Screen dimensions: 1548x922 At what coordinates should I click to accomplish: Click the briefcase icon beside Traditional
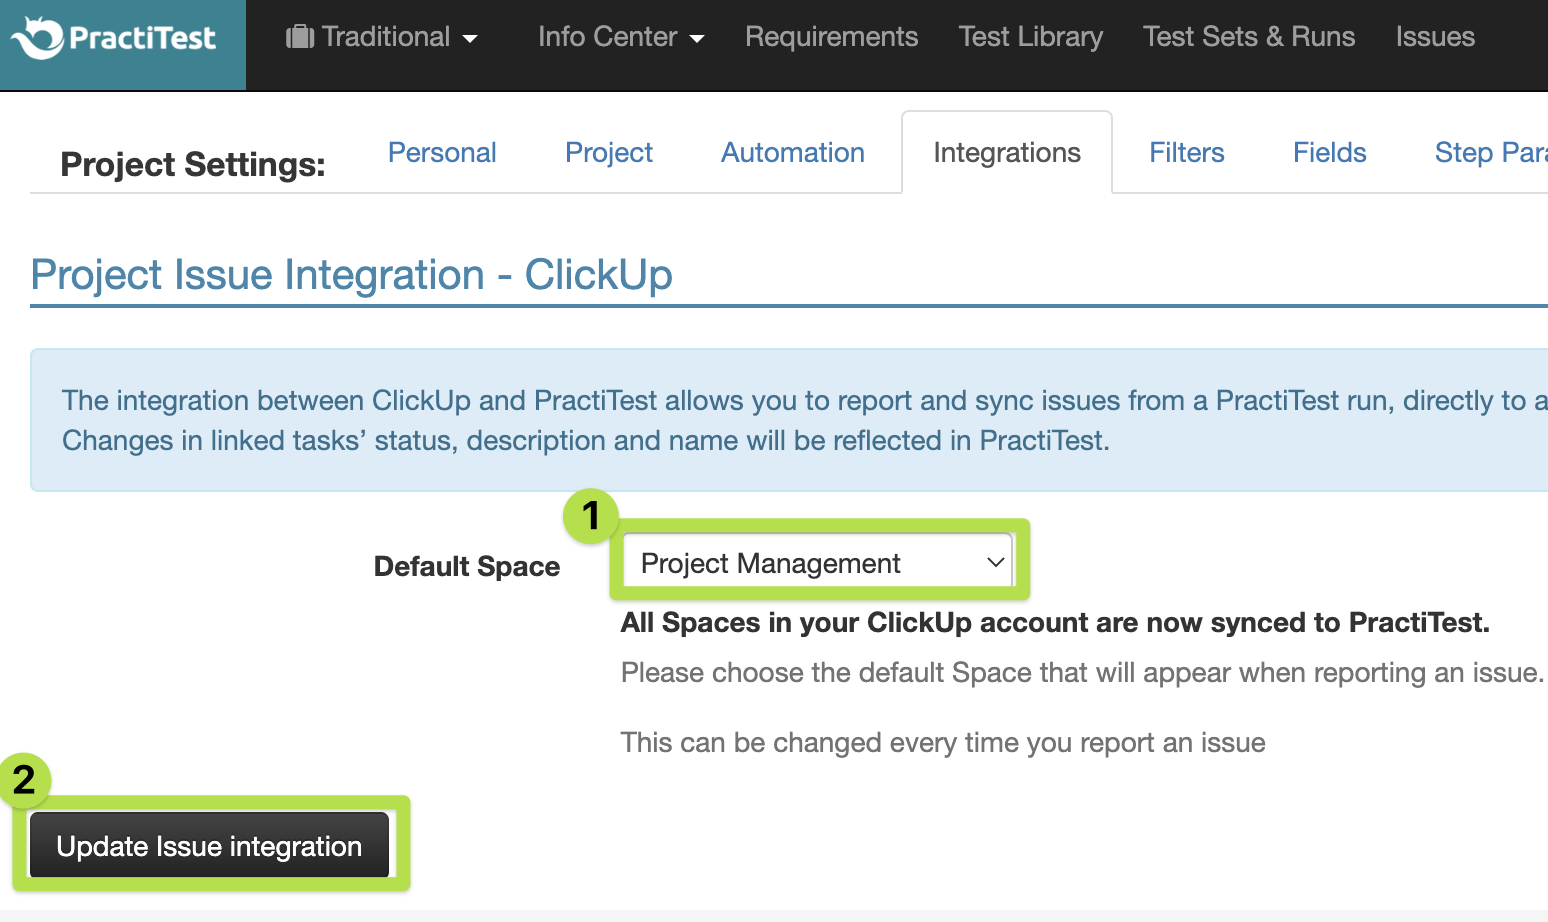coord(299,38)
